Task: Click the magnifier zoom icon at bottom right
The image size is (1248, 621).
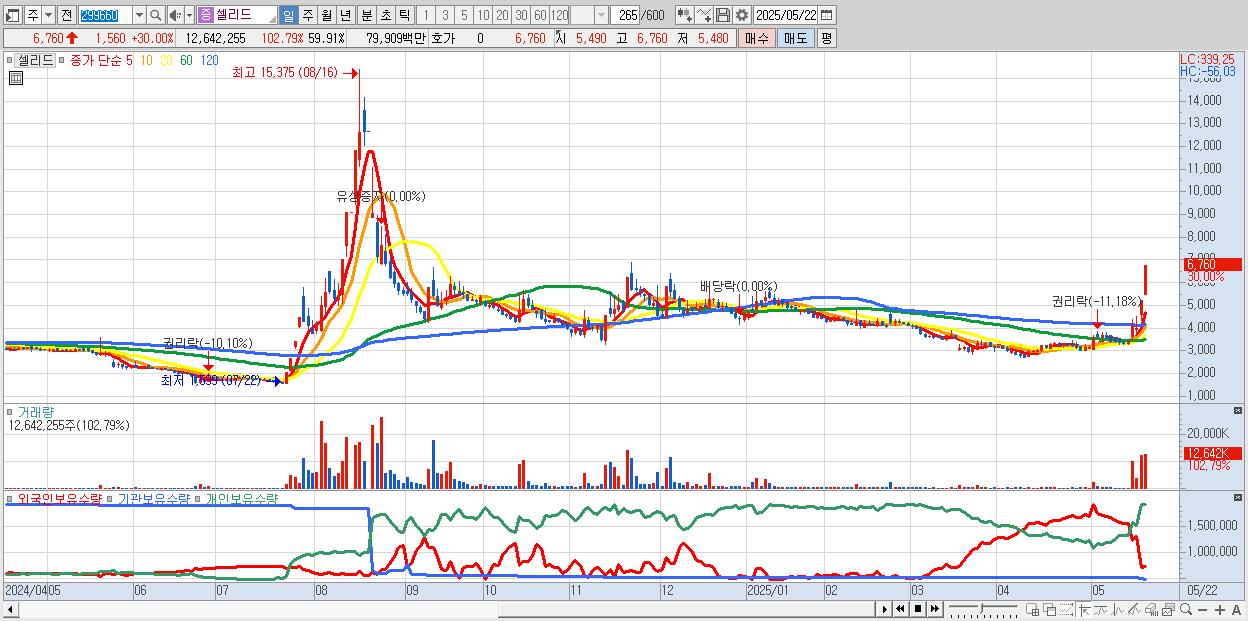Action: [1186, 610]
